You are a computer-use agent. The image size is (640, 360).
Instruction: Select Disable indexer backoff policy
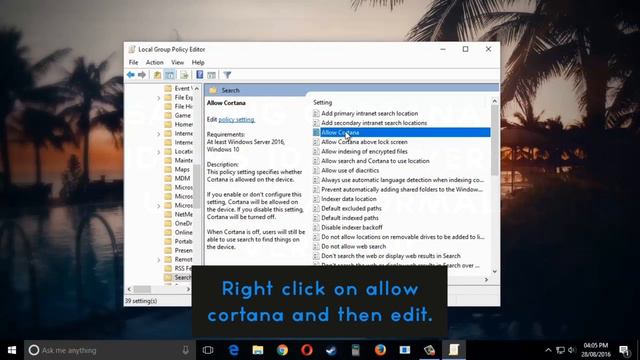coord(351,227)
